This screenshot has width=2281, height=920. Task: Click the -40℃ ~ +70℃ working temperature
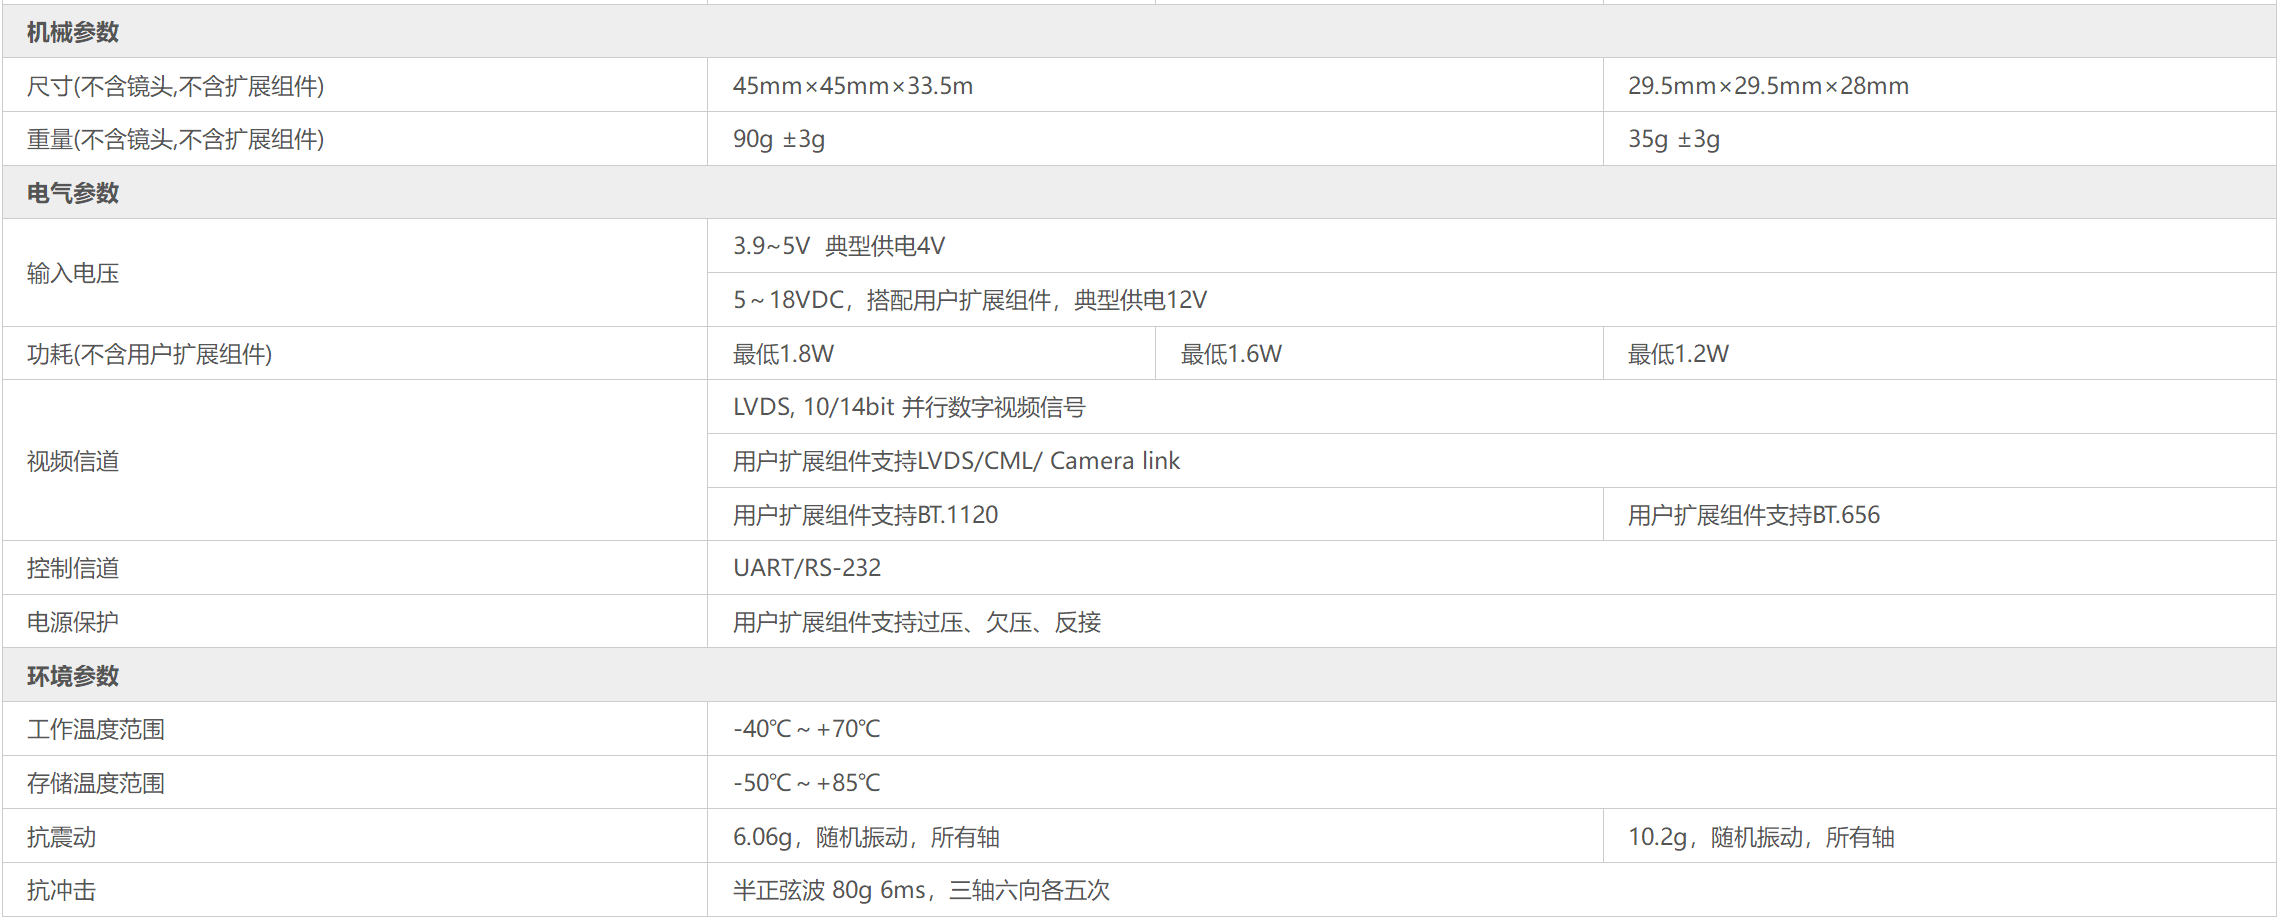tap(806, 729)
